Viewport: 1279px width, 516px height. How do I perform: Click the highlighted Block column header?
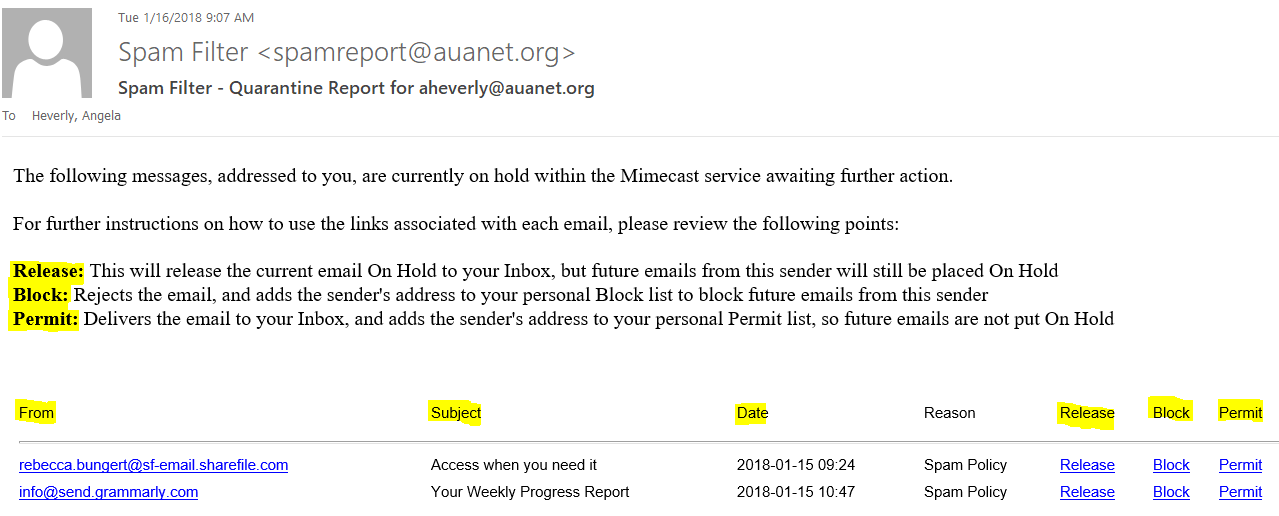(x=1171, y=413)
